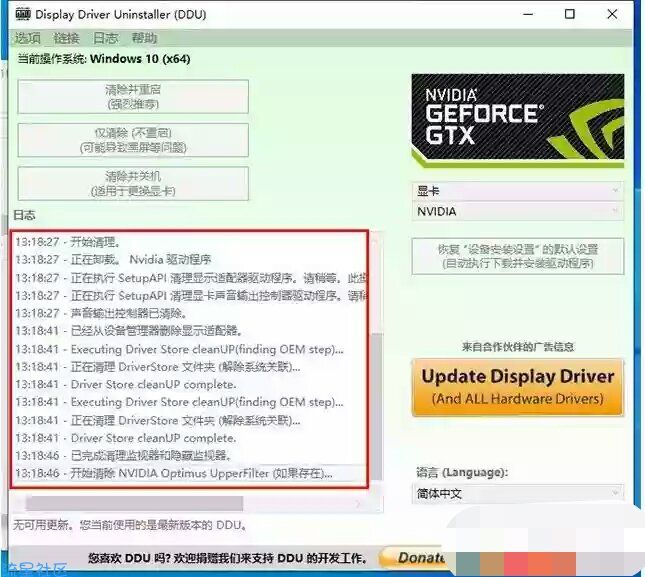Click the DDU app icon in title bar
645x577 pixels.
[x=23, y=14]
